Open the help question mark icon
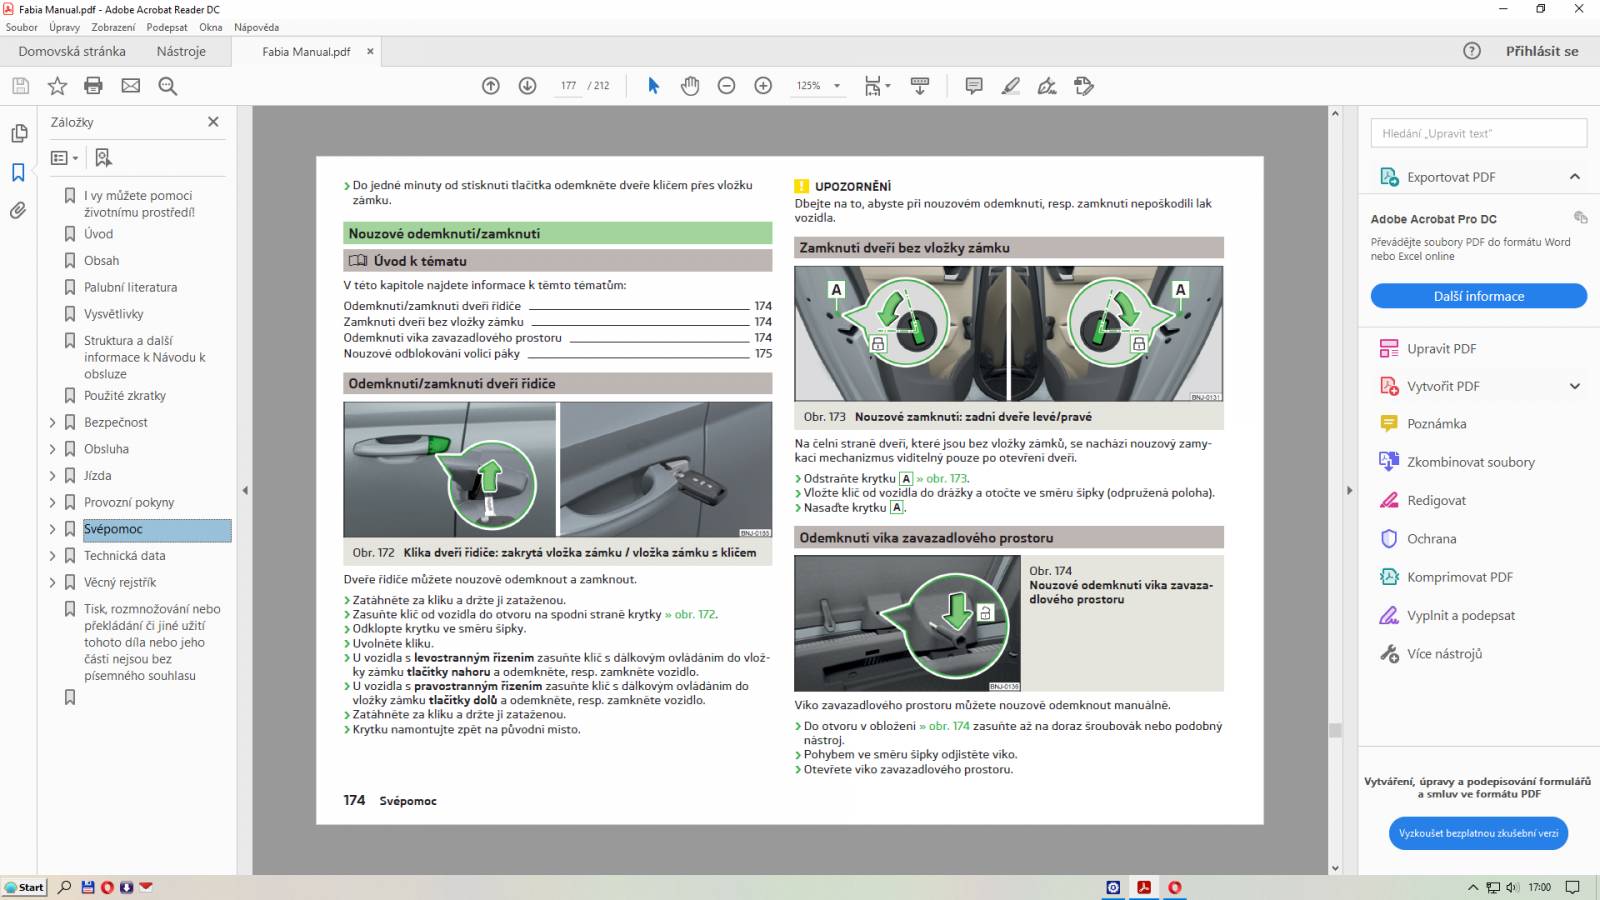This screenshot has height=900, width=1600. 1472,51
